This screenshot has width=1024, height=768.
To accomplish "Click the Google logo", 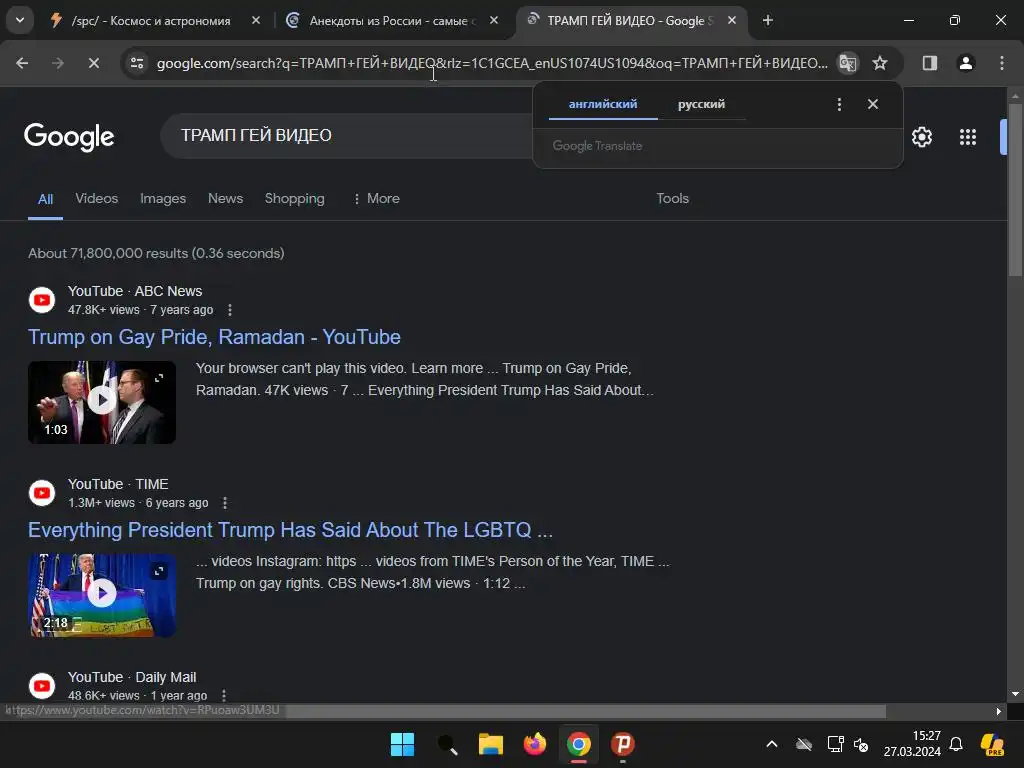I will [x=69, y=136].
